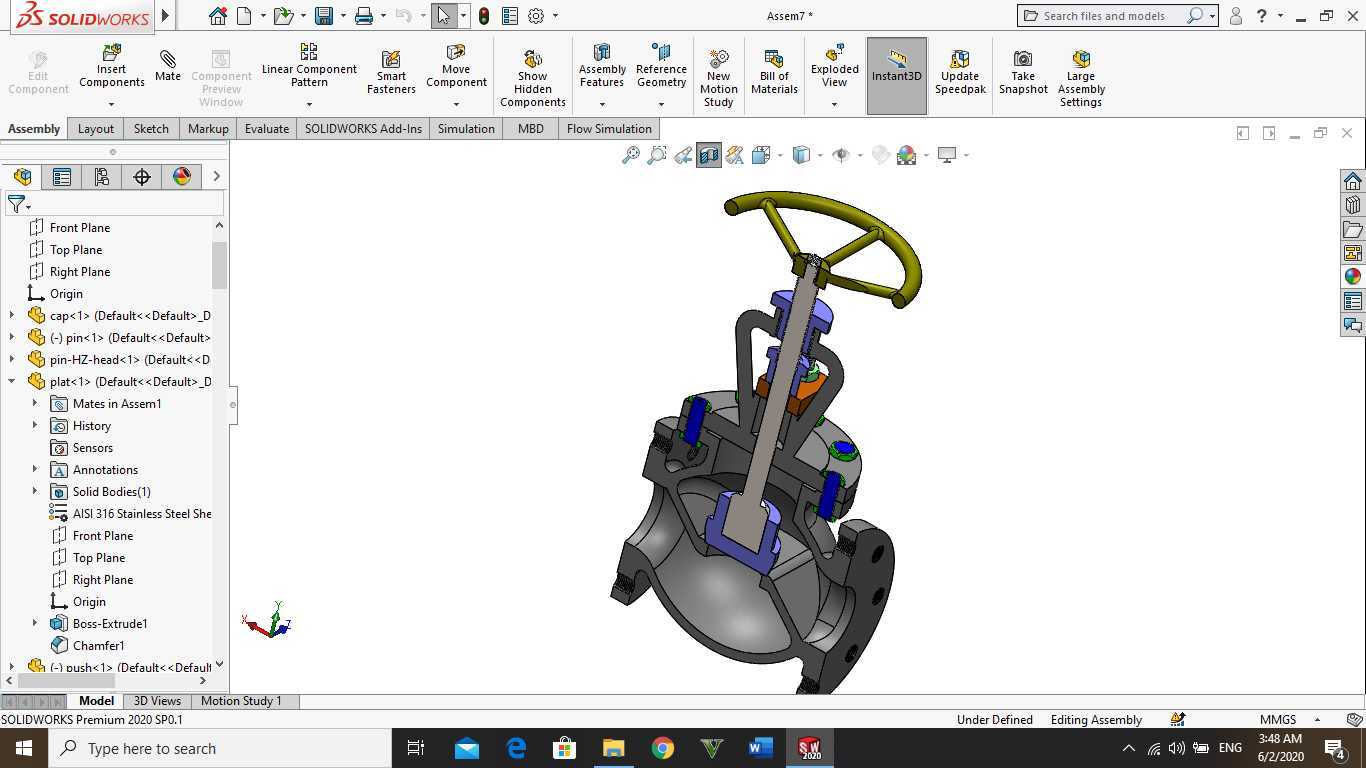Open the DimXpertManager tab

tap(142, 177)
